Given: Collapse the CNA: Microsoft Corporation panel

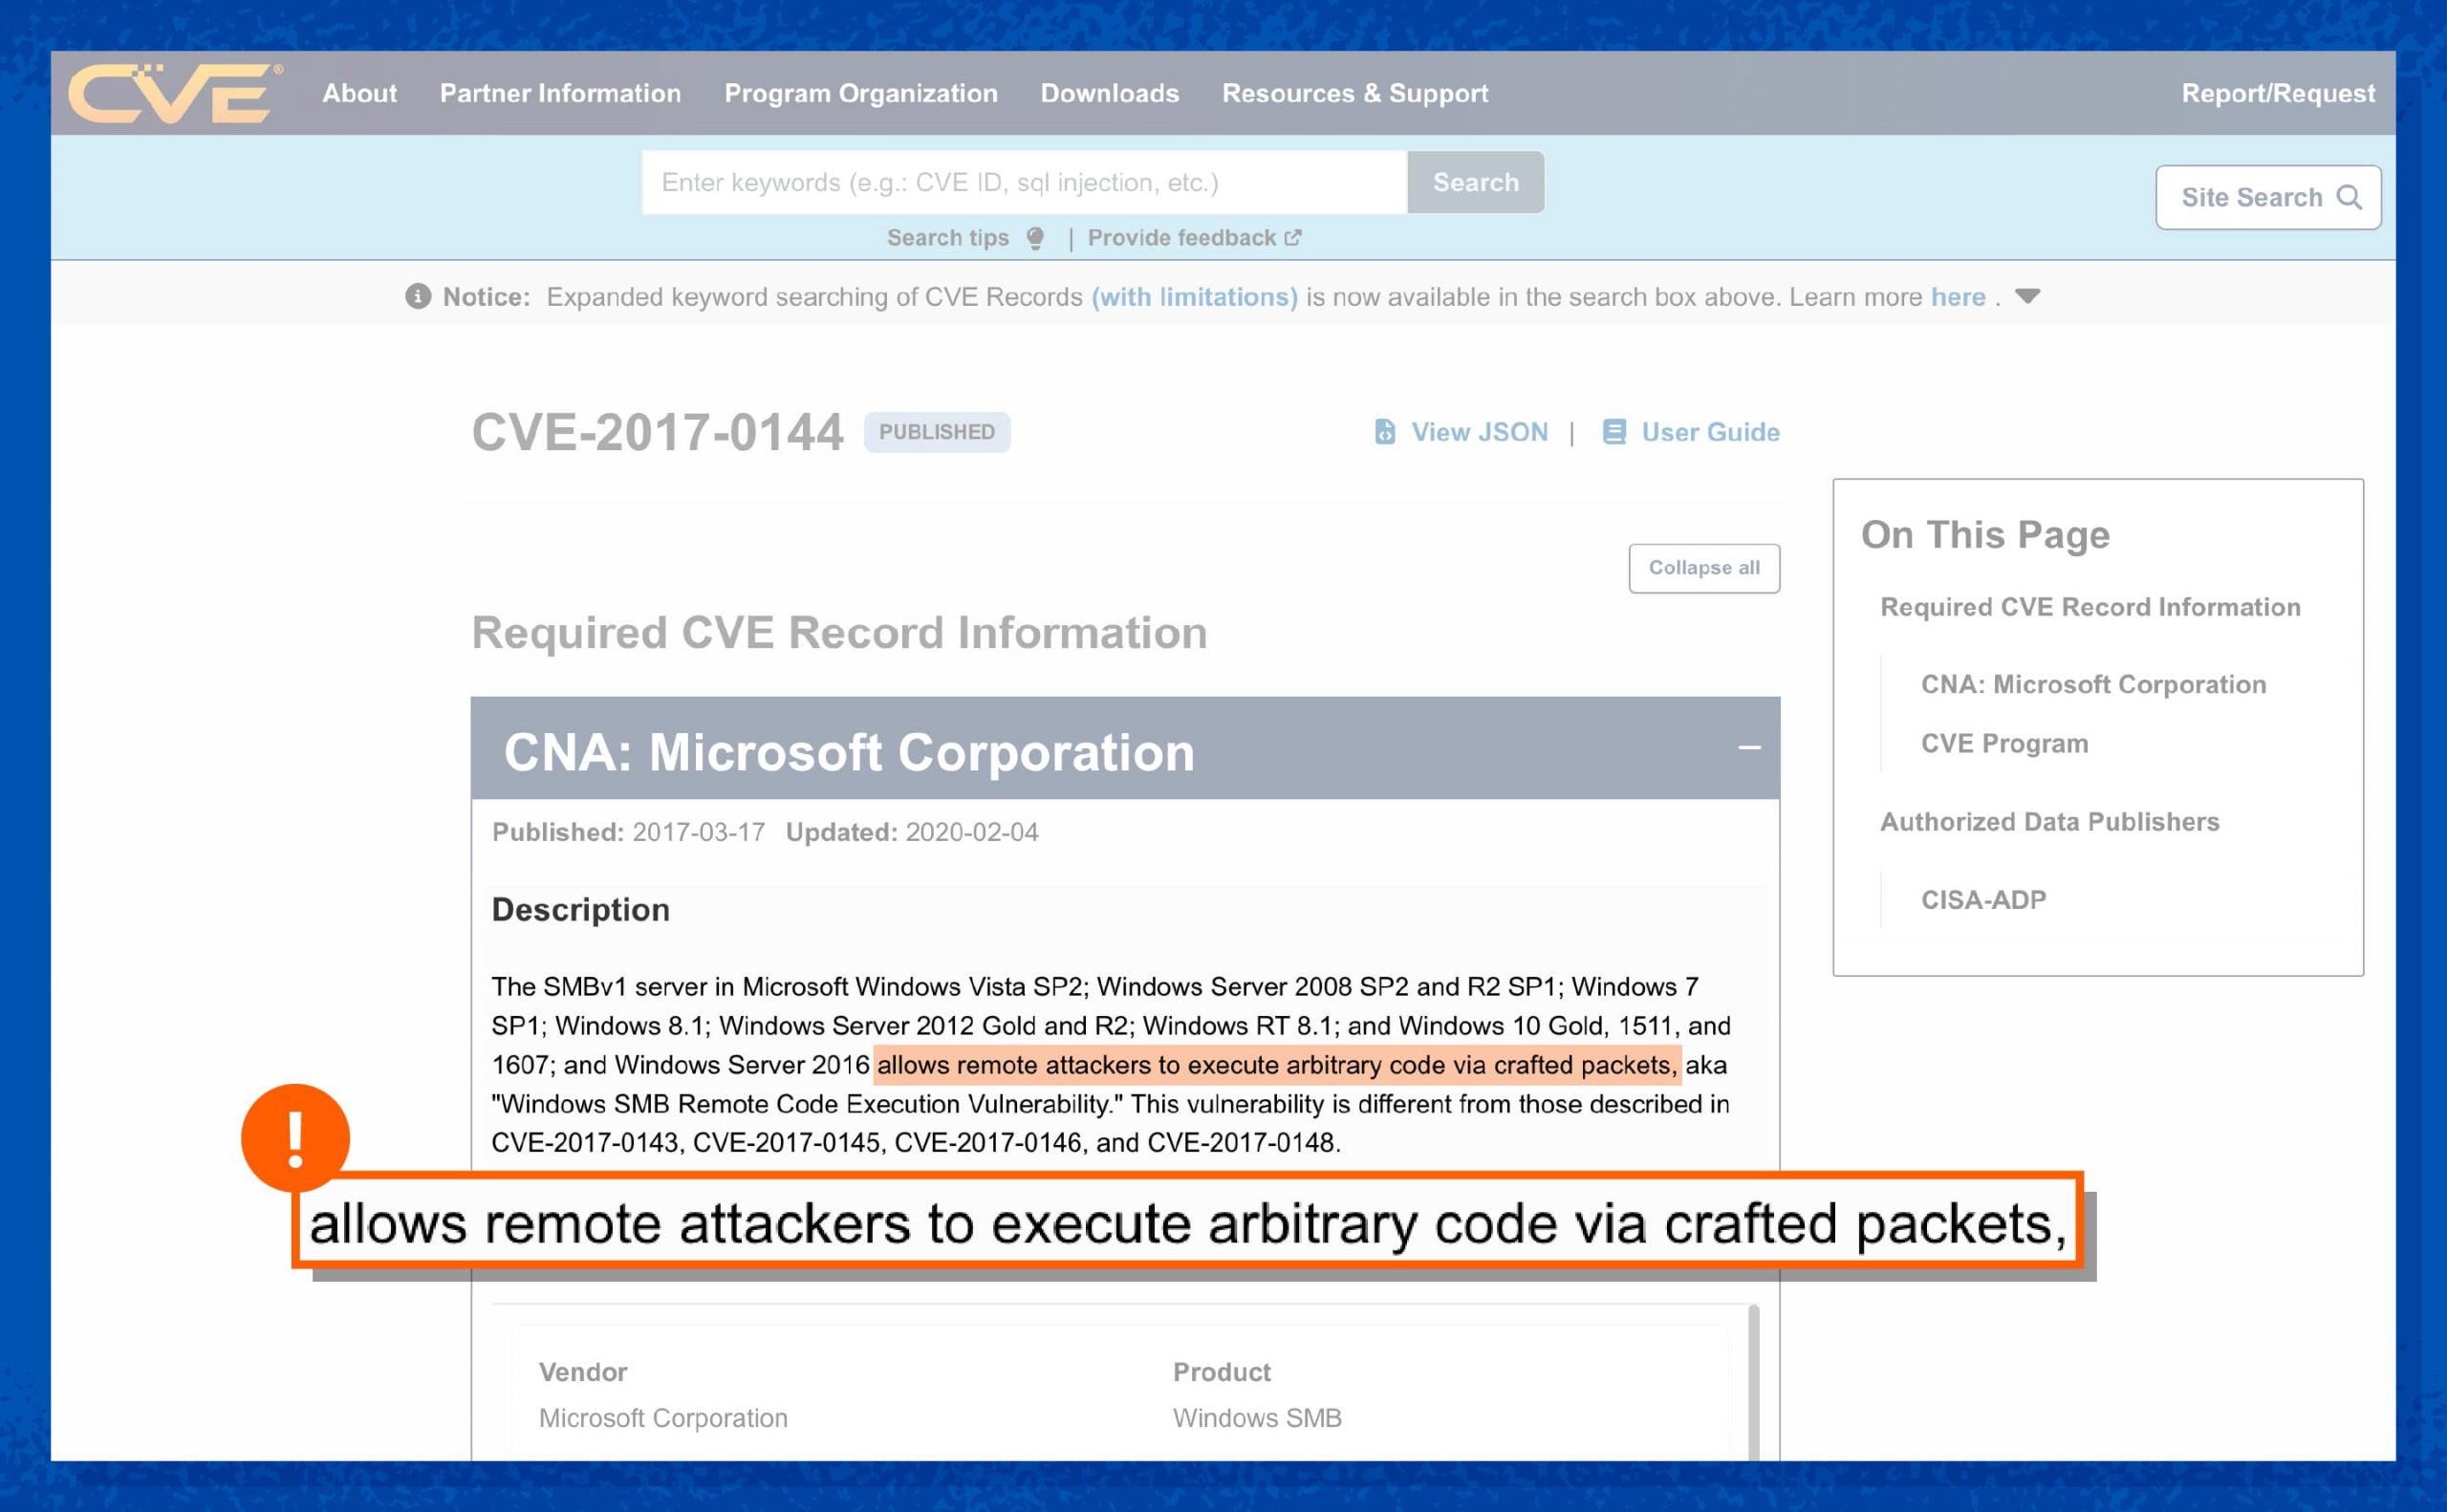Looking at the screenshot, I should [x=1748, y=748].
